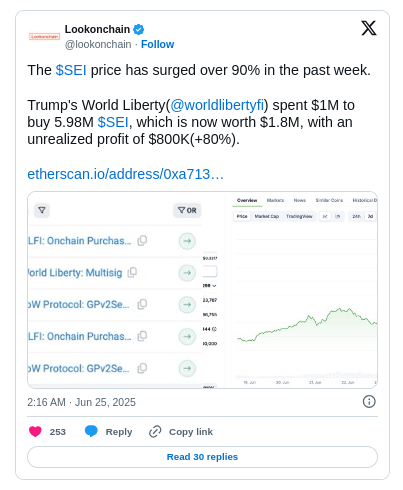
Task: Read 30 replies button
Action: [202, 457]
